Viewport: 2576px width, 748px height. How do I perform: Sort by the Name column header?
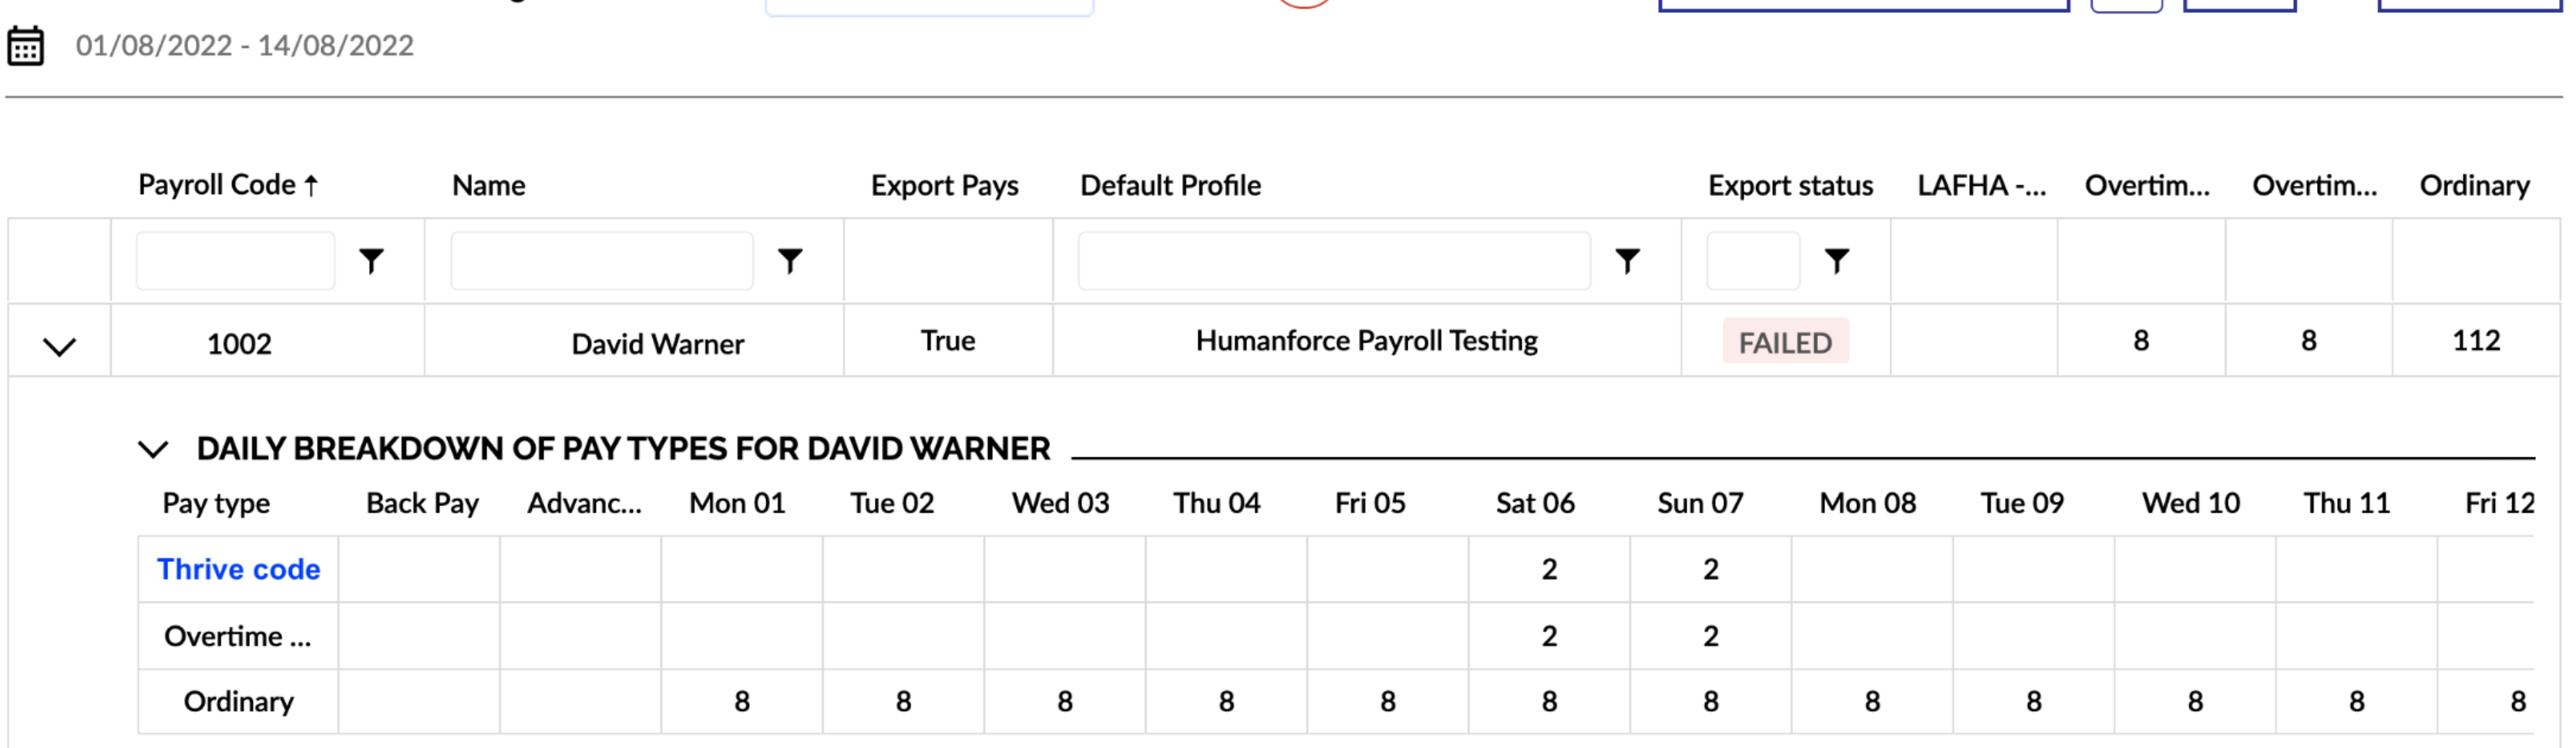pos(489,185)
